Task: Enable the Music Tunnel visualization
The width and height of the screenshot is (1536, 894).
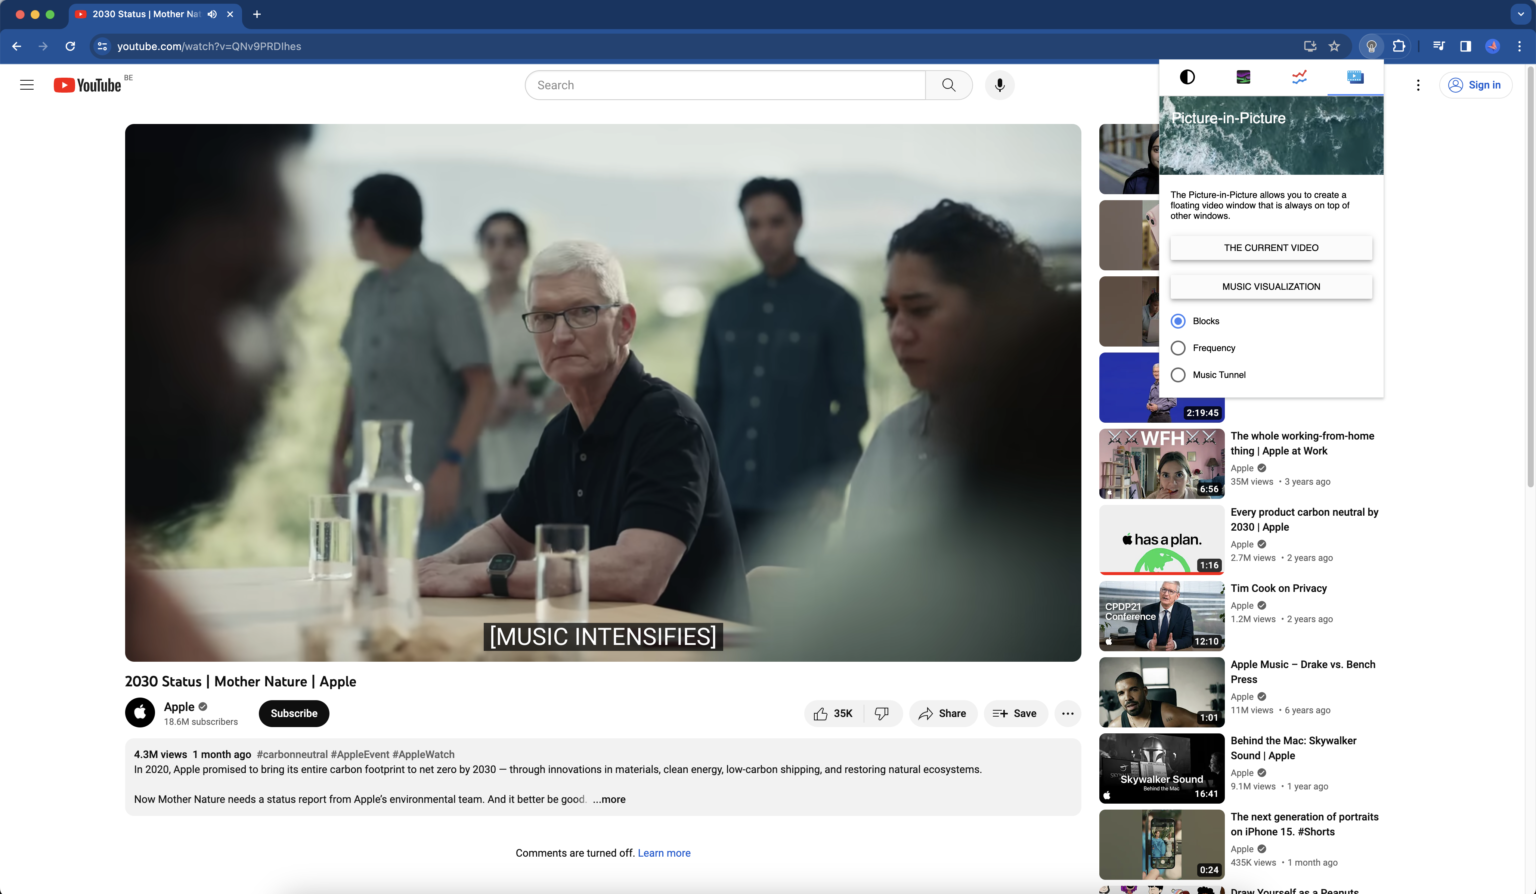Action: point(1178,374)
